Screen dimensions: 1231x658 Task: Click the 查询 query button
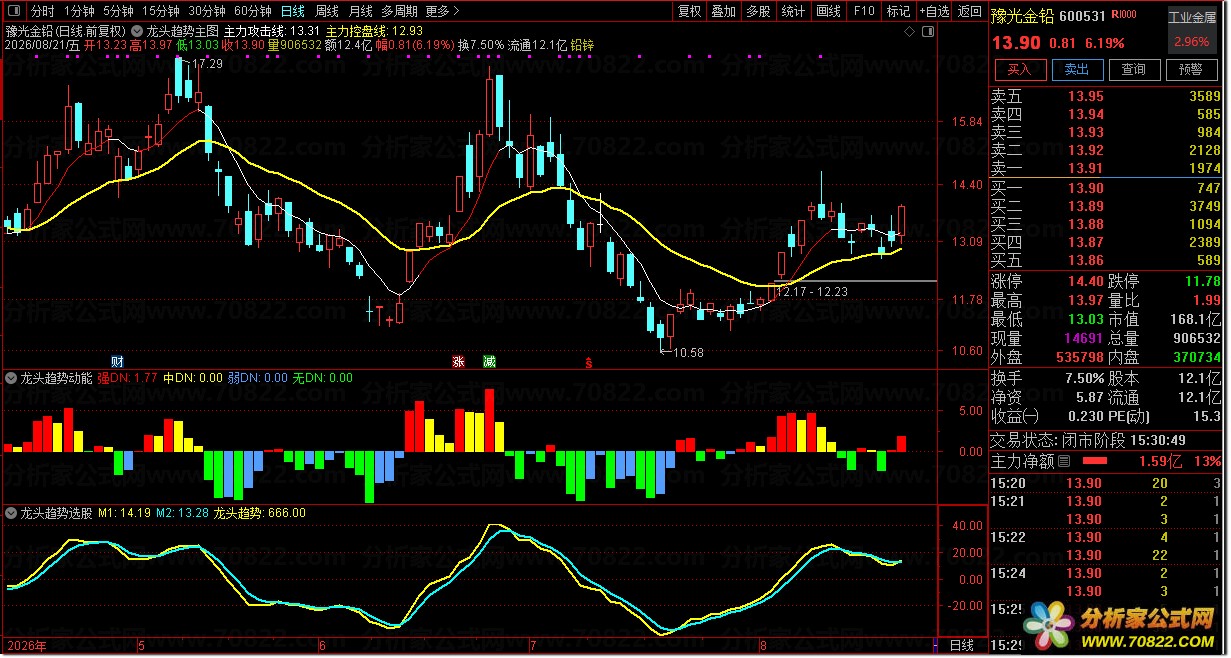coord(1133,69)
